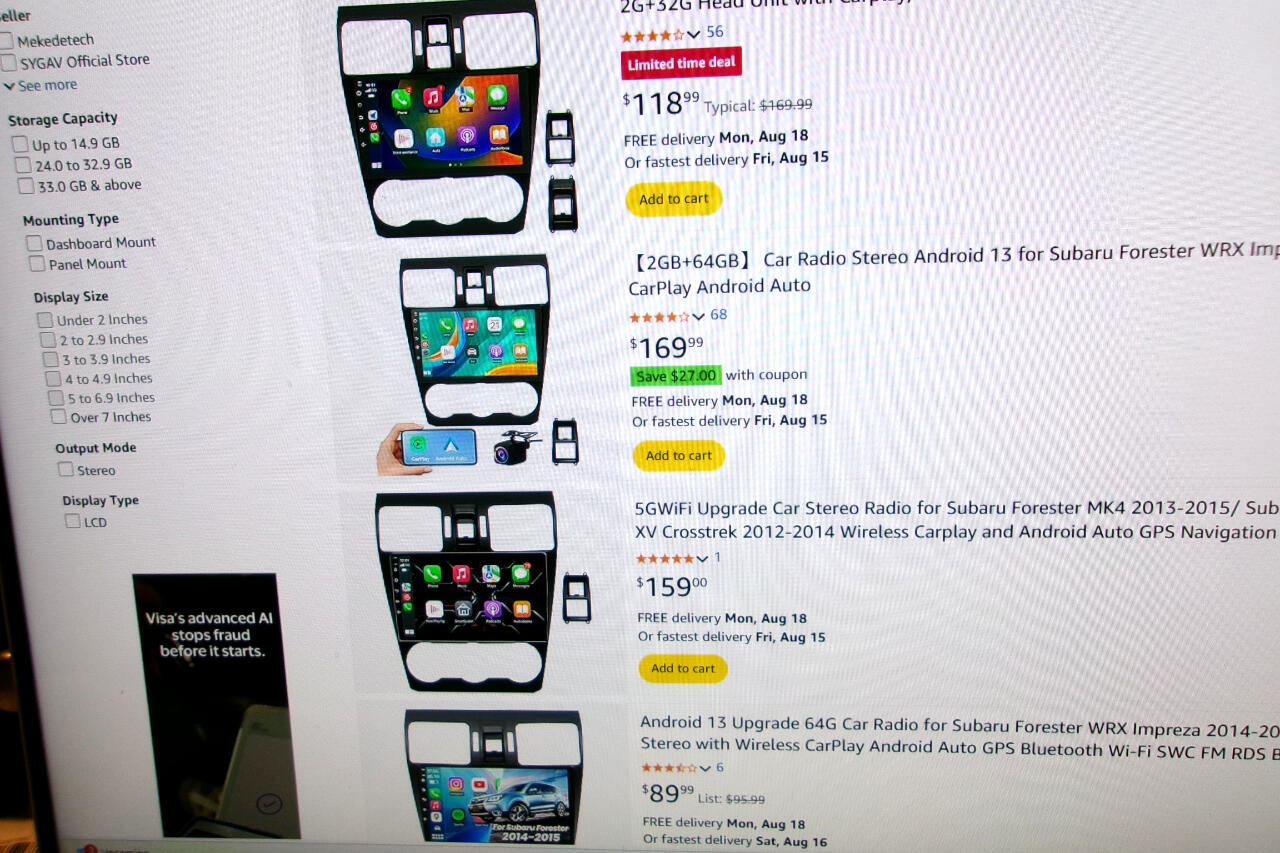Viewport: 1280px width, 853px height.
Task: Check the SYGAV Official Store checkbox
Action: point(8,63)
